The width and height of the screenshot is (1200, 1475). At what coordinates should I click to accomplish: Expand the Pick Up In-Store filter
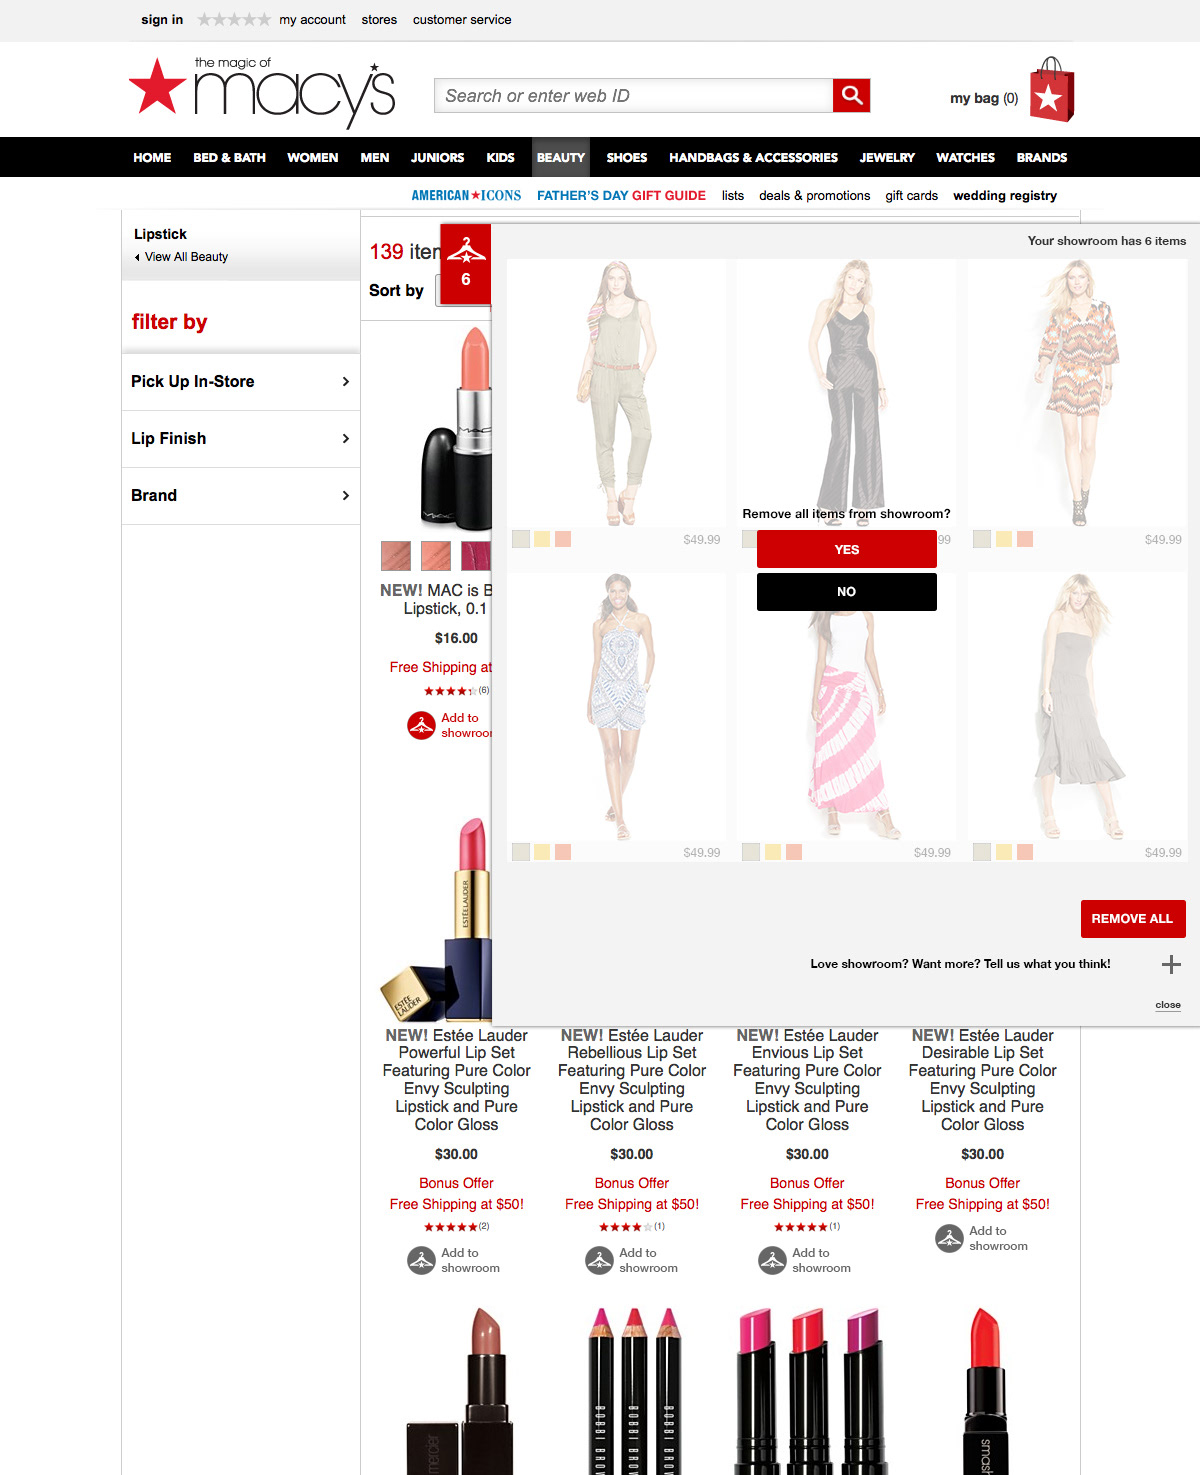(x=241, y=381)
